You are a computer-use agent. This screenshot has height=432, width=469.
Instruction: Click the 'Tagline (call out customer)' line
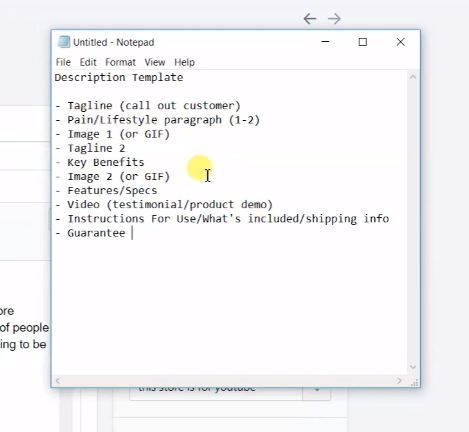pyautogui.click(x=148, y=106)
